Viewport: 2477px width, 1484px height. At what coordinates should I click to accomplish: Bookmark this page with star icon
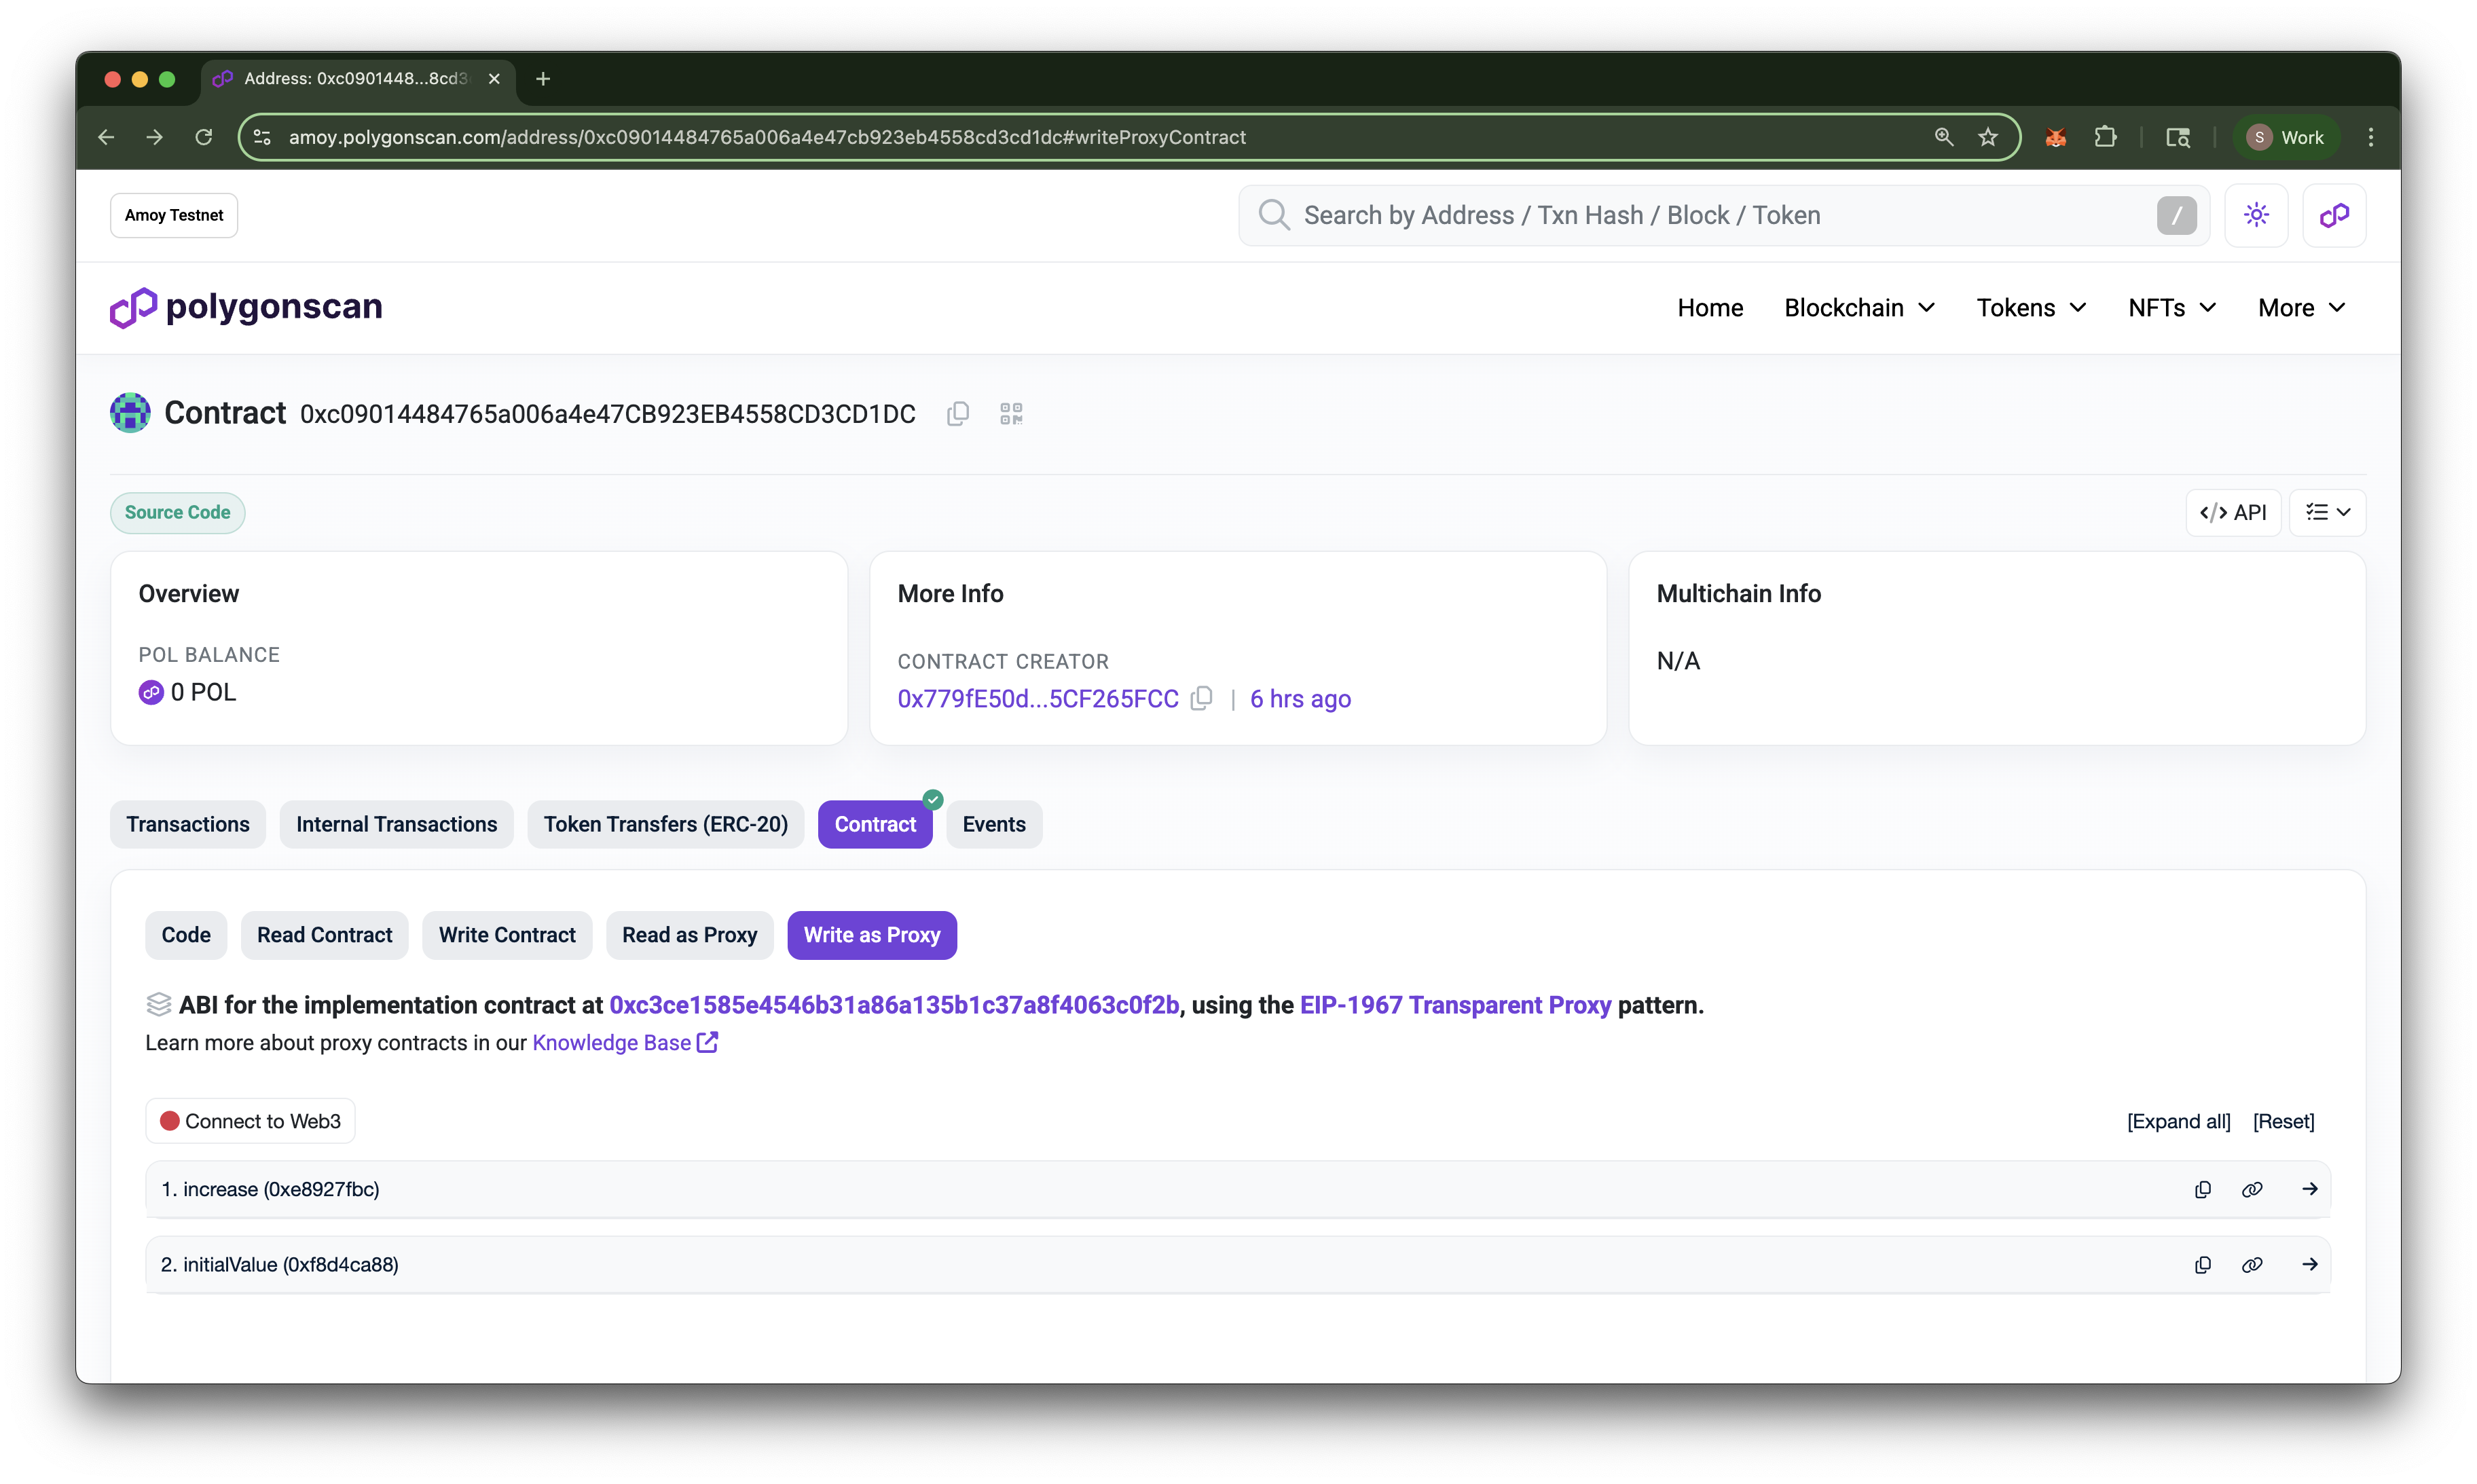(x=1988, y=138)
